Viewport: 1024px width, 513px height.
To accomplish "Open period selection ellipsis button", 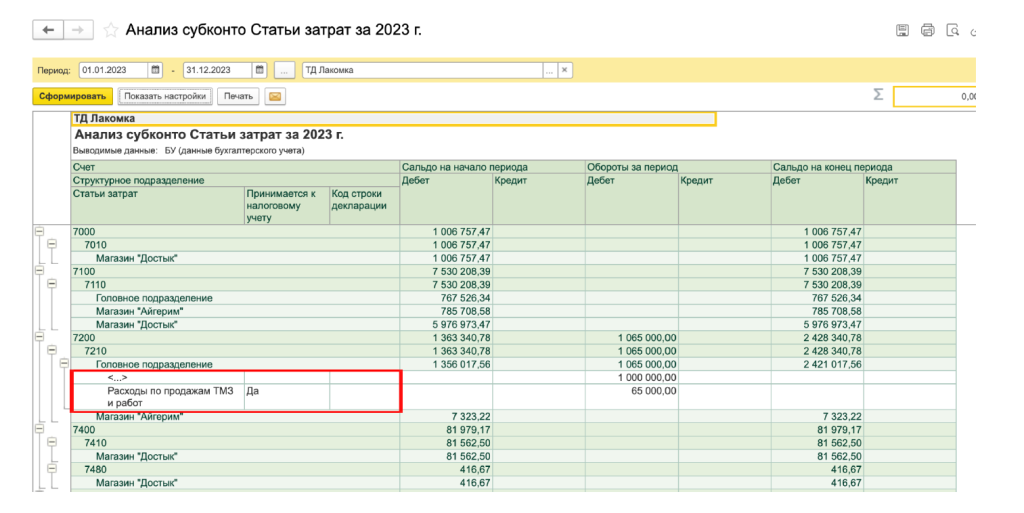I will [285, 70].
